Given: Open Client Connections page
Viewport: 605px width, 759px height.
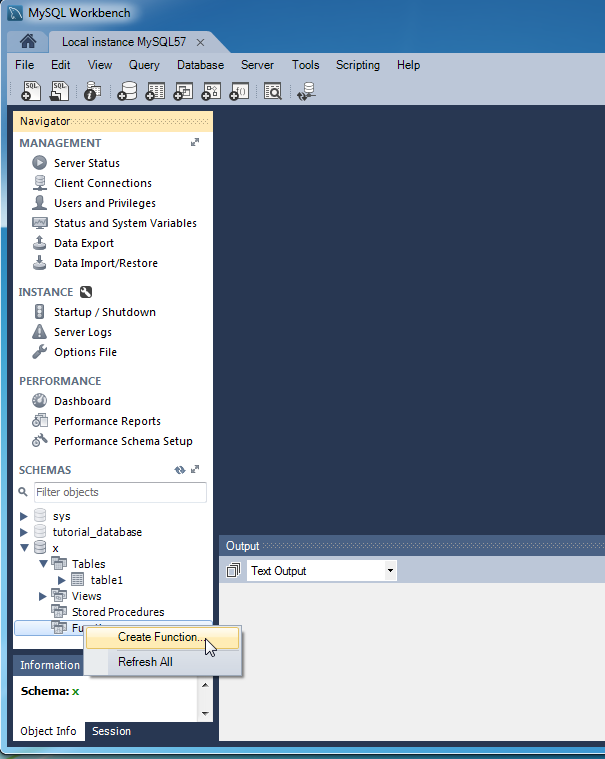Looking at the screenshot, I should point(103,183).
